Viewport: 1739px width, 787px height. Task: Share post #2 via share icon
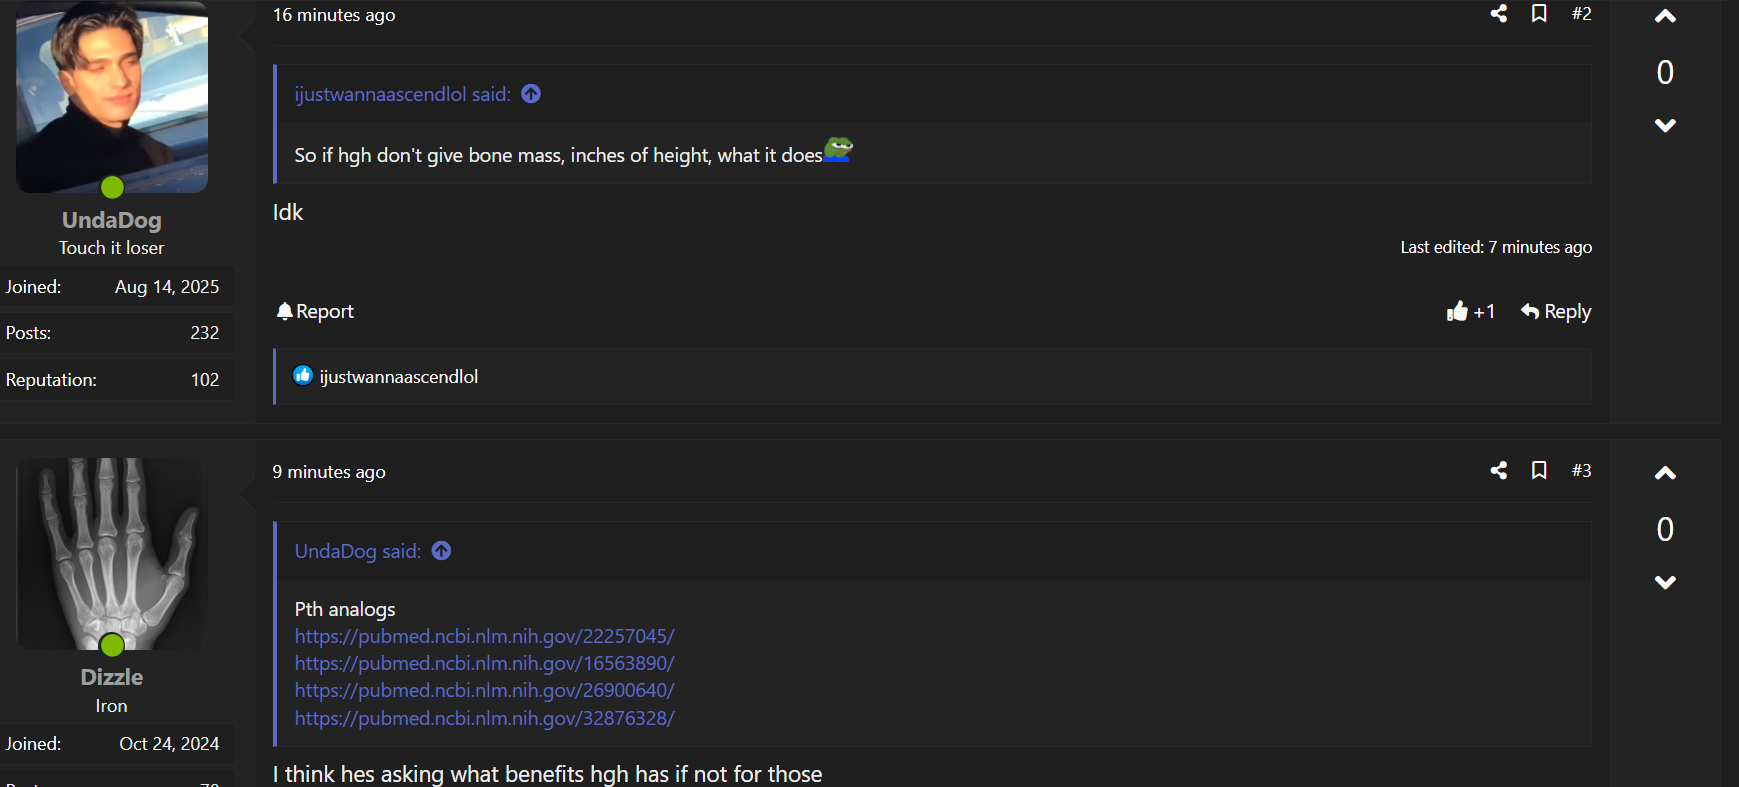(x=1498, y=13)
